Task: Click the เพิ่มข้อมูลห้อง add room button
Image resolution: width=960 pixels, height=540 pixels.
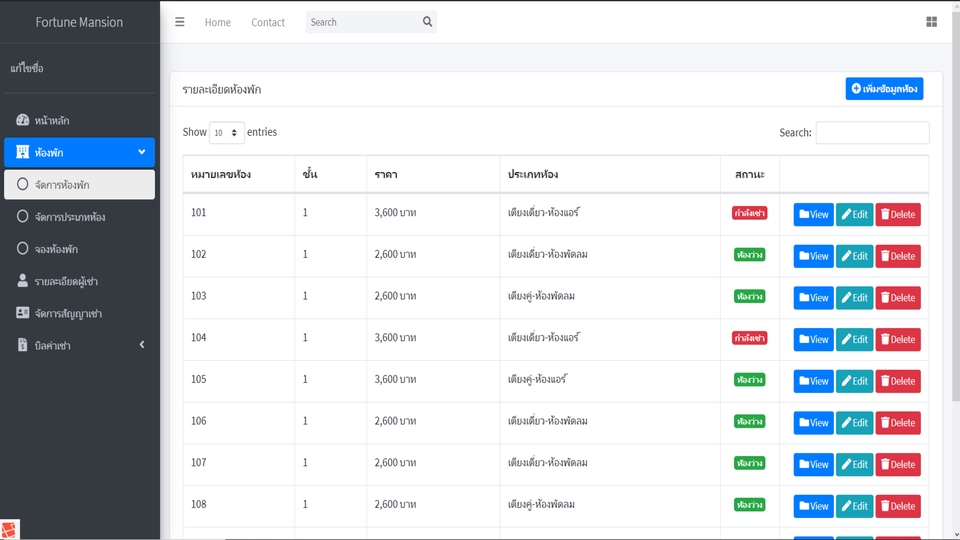Action: coord(884,89)
